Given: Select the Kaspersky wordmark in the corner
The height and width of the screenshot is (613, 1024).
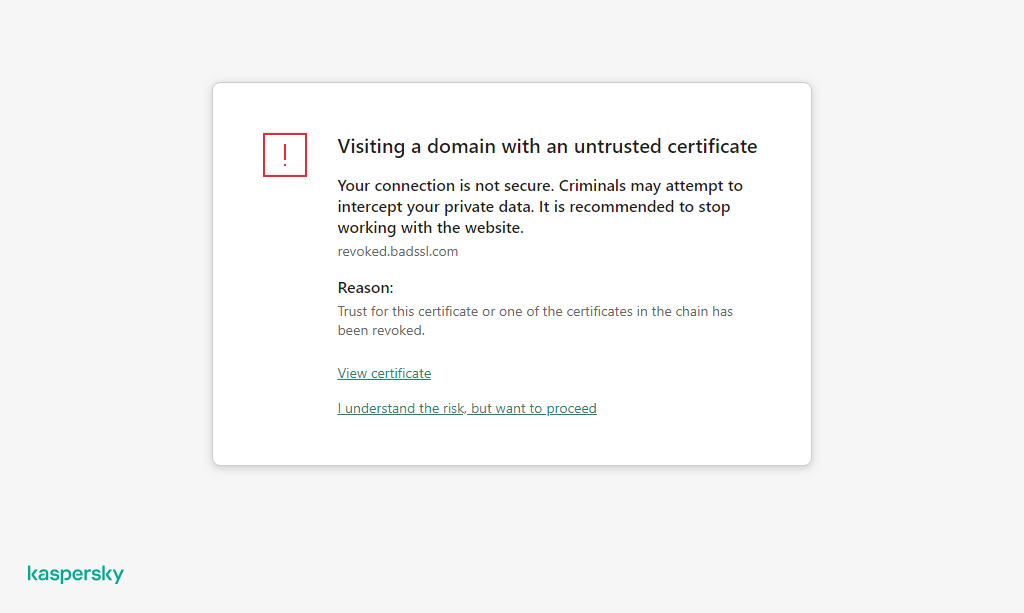Looking at the screenshot, I should tap(75, 573).
